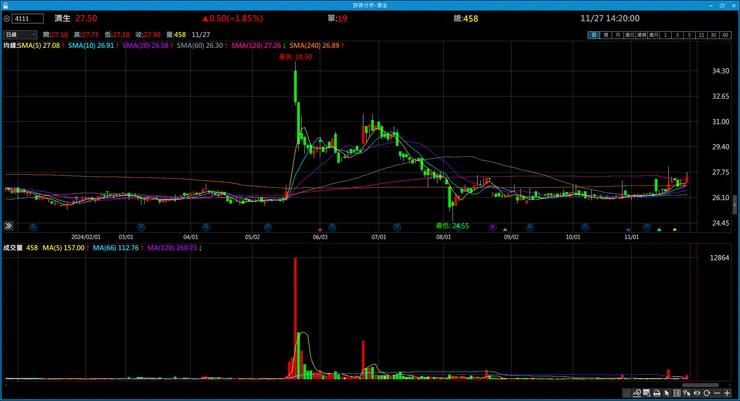
Task: Click the 成交量 volume panel title
Action: coord(13,248)
